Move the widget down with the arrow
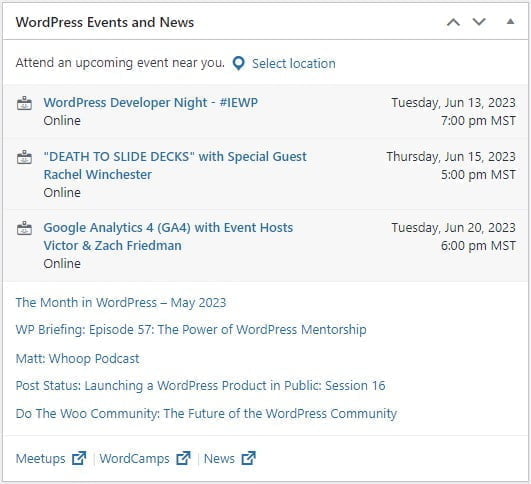Viewport: 531px width, 484px height. (479, 22)
